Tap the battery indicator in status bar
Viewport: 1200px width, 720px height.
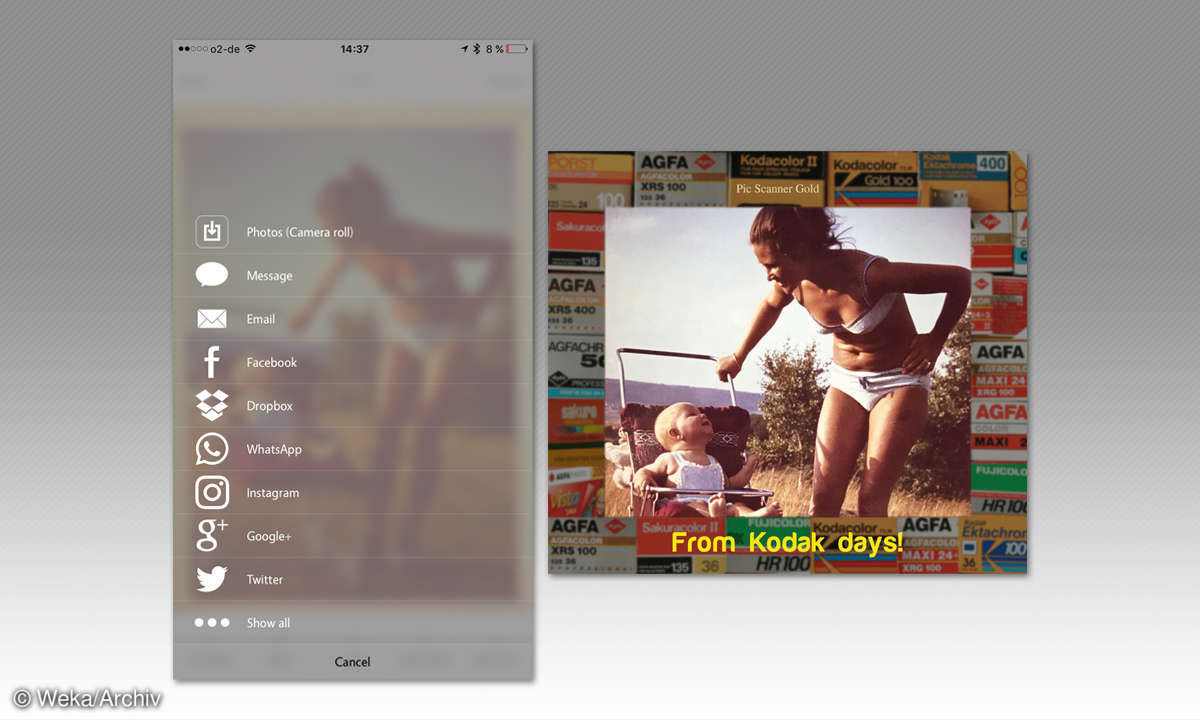pyautogui.click(x=517, y=48)
